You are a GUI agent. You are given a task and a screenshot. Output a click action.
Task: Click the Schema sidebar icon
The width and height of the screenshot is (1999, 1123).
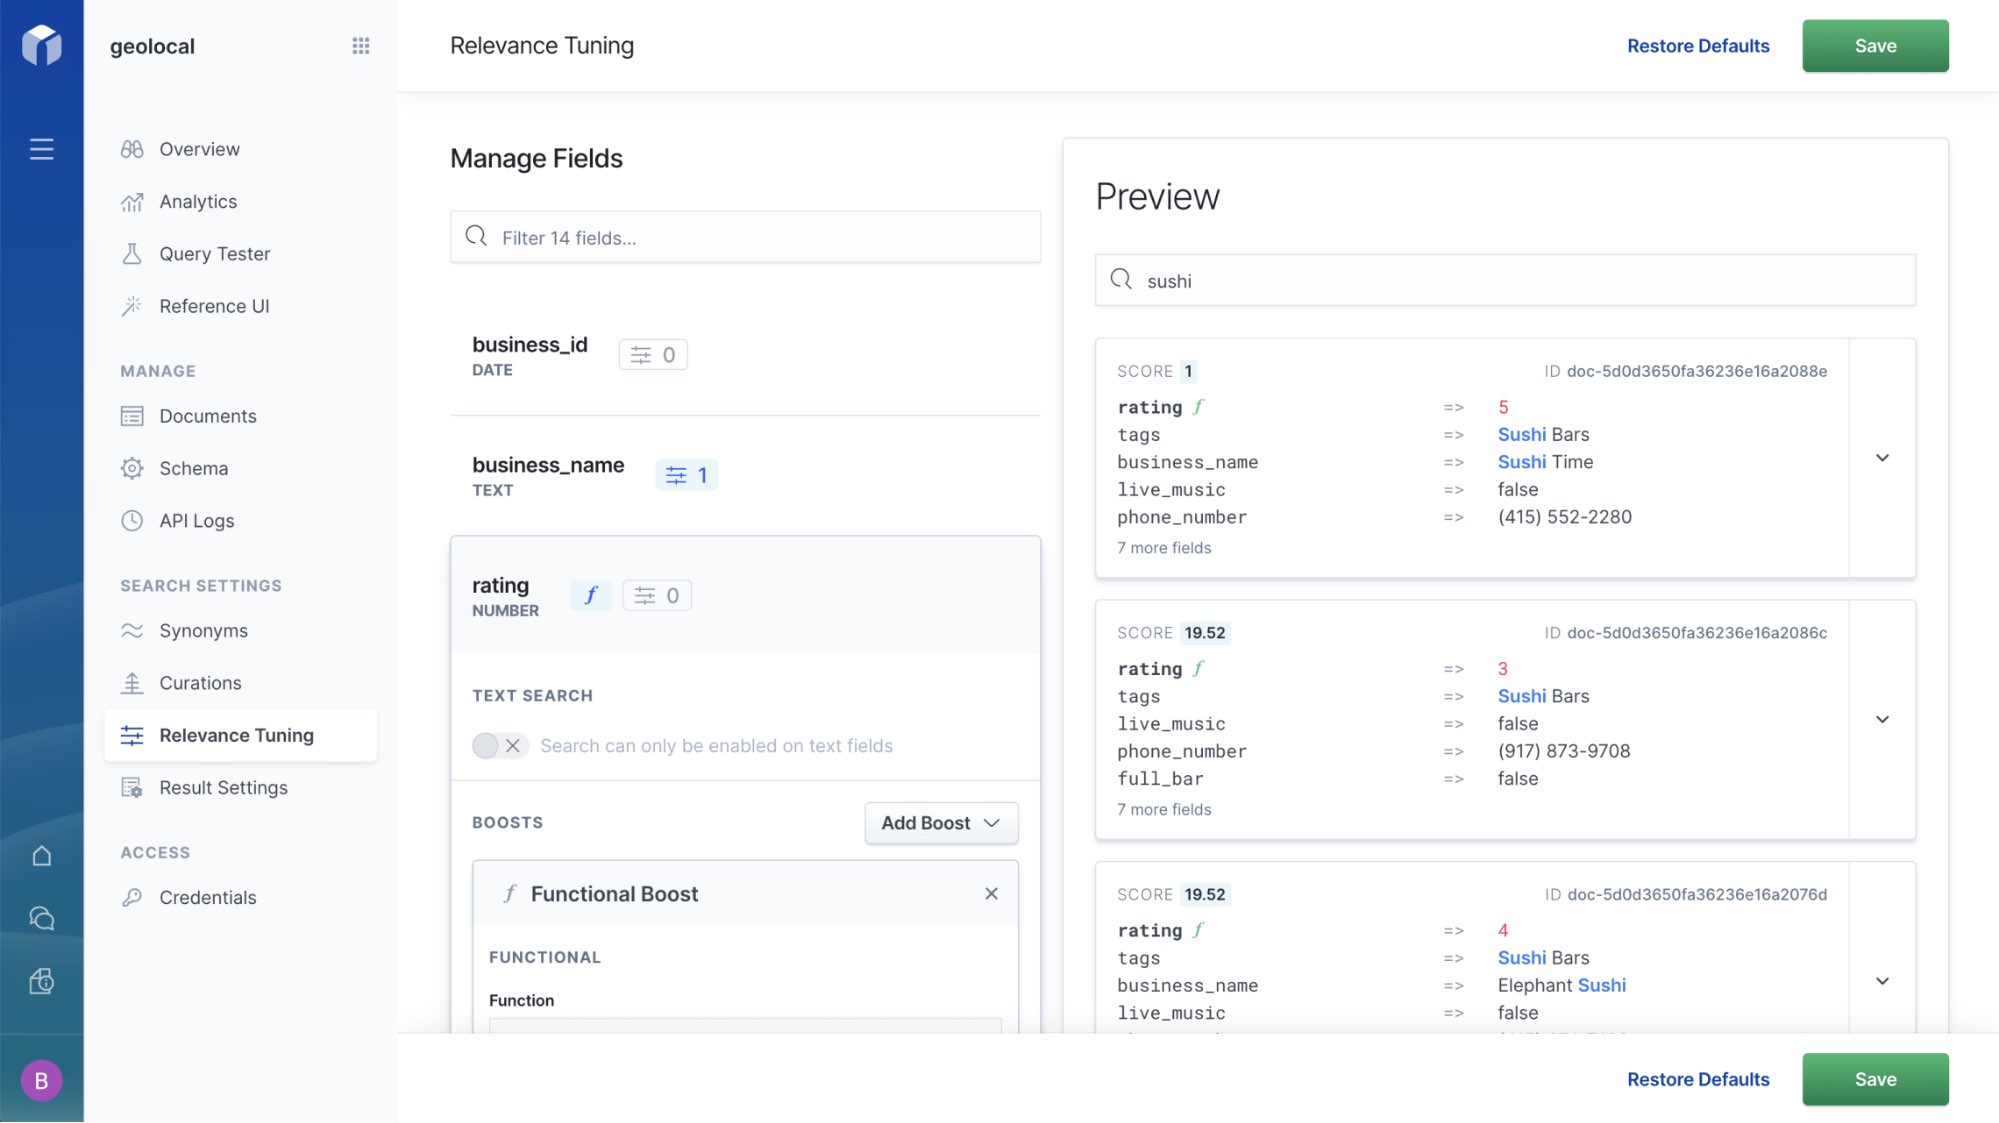133,468
